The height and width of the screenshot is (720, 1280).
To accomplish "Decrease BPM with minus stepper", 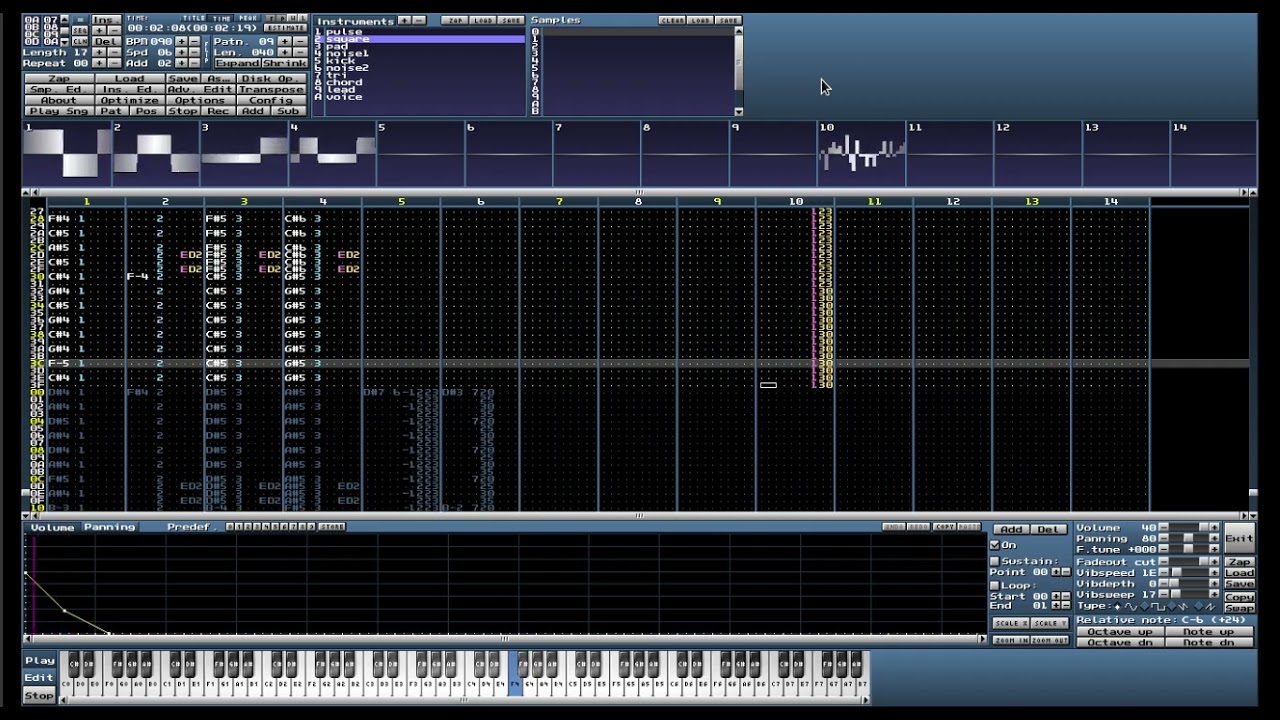I will click(x=194, y=41).
